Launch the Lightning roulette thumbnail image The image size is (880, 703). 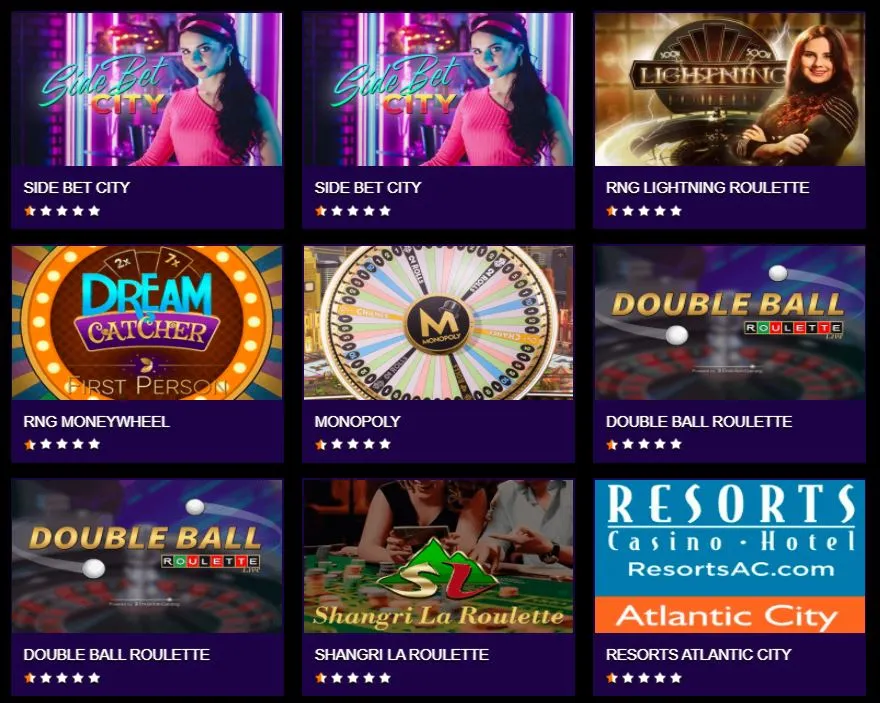[x=730, y=89]
